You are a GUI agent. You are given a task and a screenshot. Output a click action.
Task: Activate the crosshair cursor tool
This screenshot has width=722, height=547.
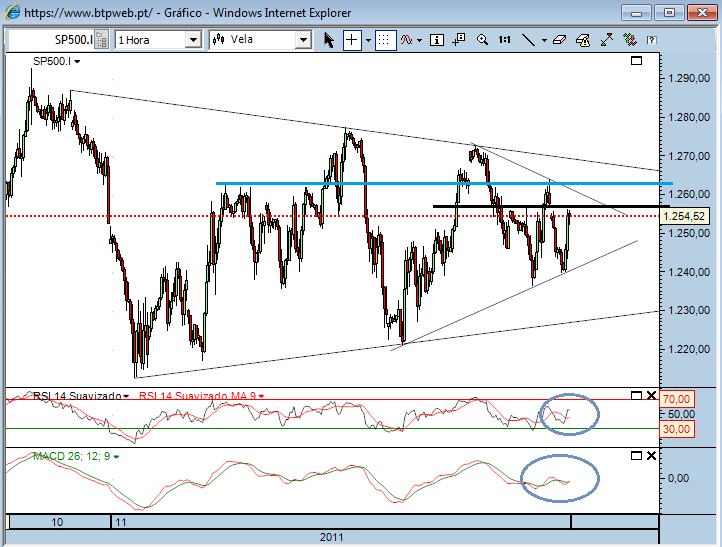pyautogui.click(x=352, y=40)
